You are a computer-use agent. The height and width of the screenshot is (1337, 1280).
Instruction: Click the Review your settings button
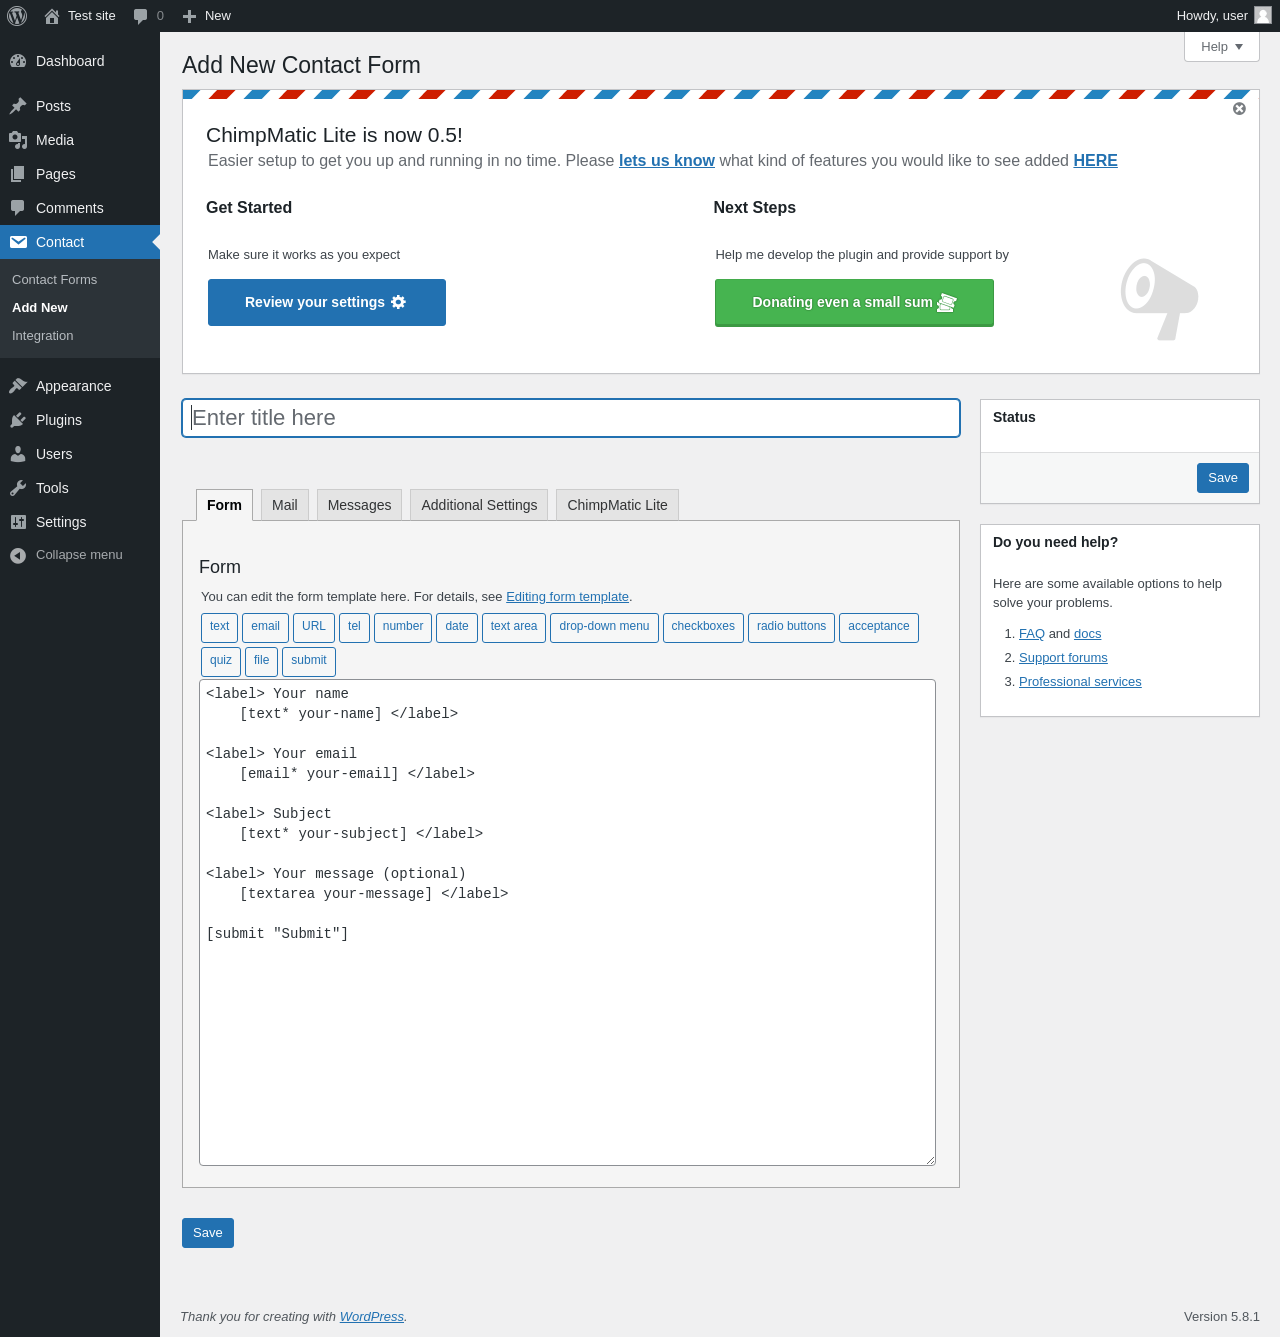click(x=327, y=302)
